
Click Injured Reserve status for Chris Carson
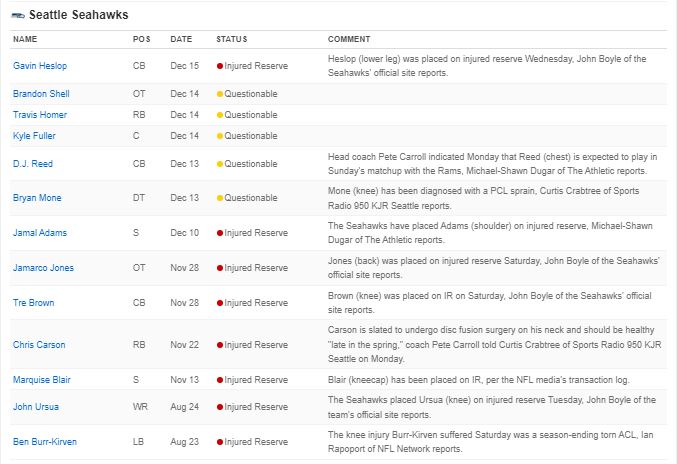point(256,344)
